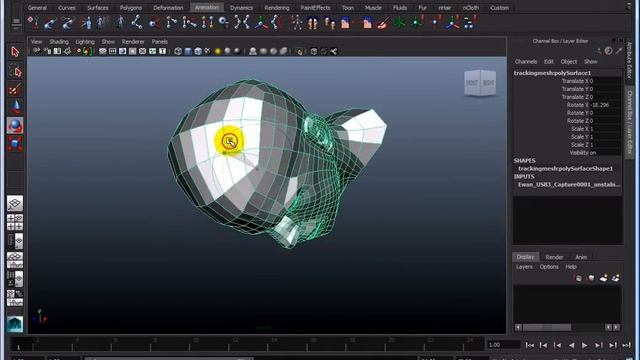Image resolution: width=640 pixels, height=360 pixels.
Task: Click the current time field 1.00
Action: pos(504,345)
